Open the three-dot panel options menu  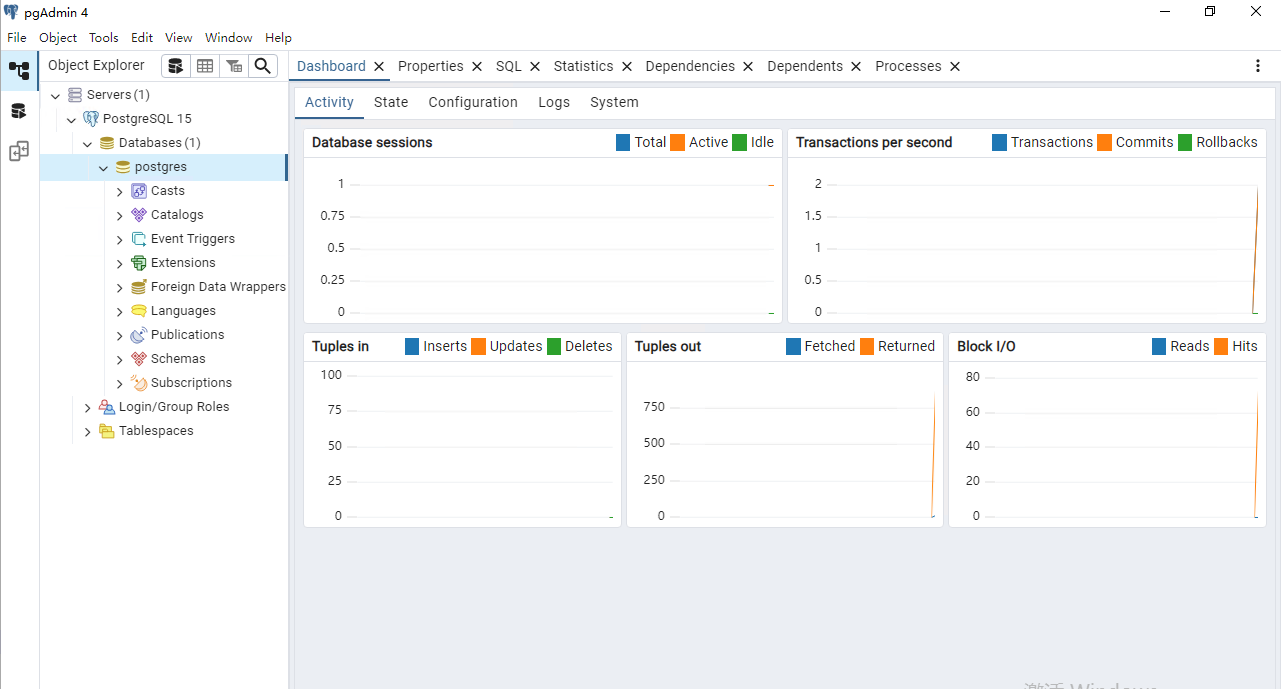point(1258,66)
